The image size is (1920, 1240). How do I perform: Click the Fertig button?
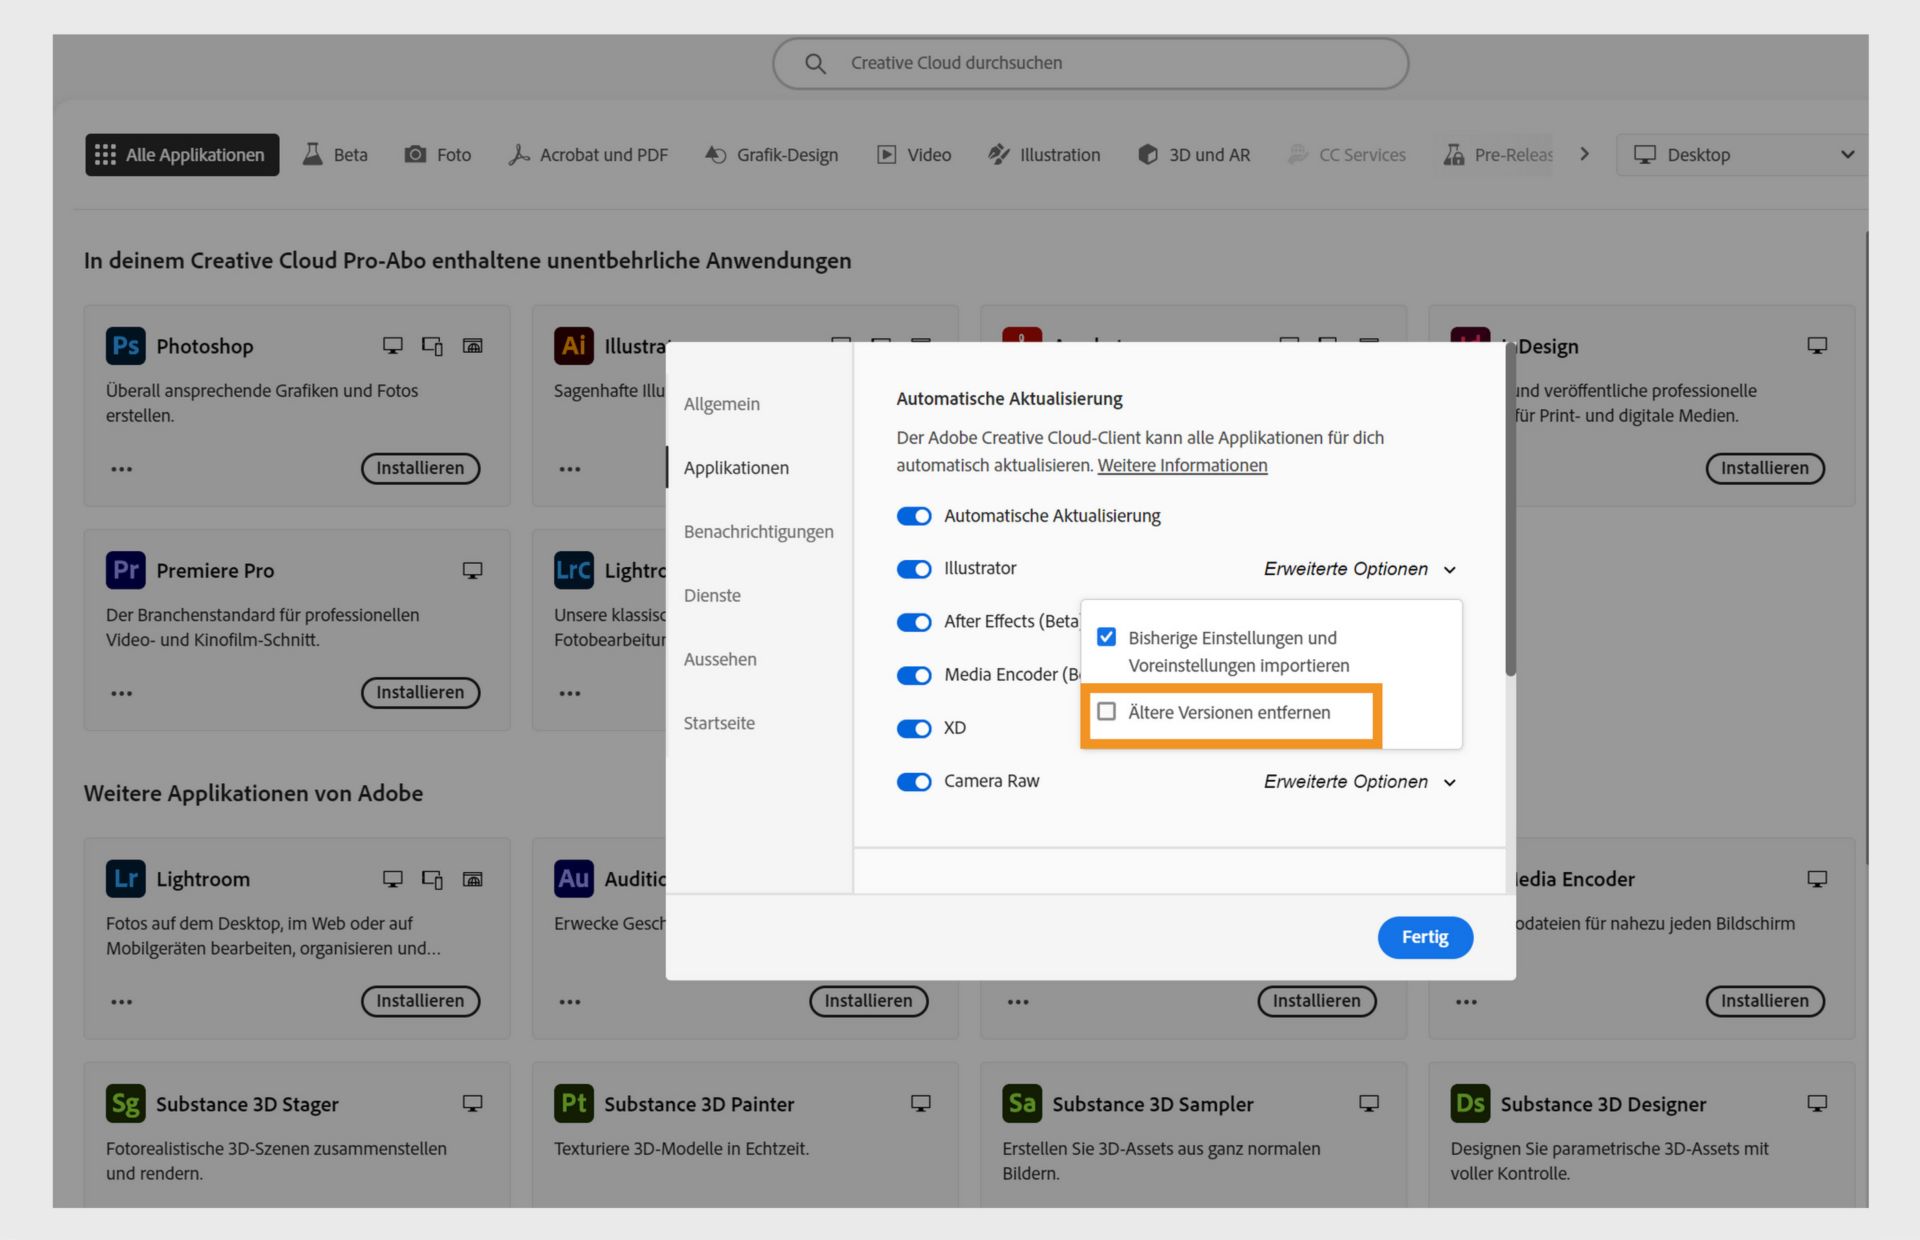click(x=1425, y=937)
